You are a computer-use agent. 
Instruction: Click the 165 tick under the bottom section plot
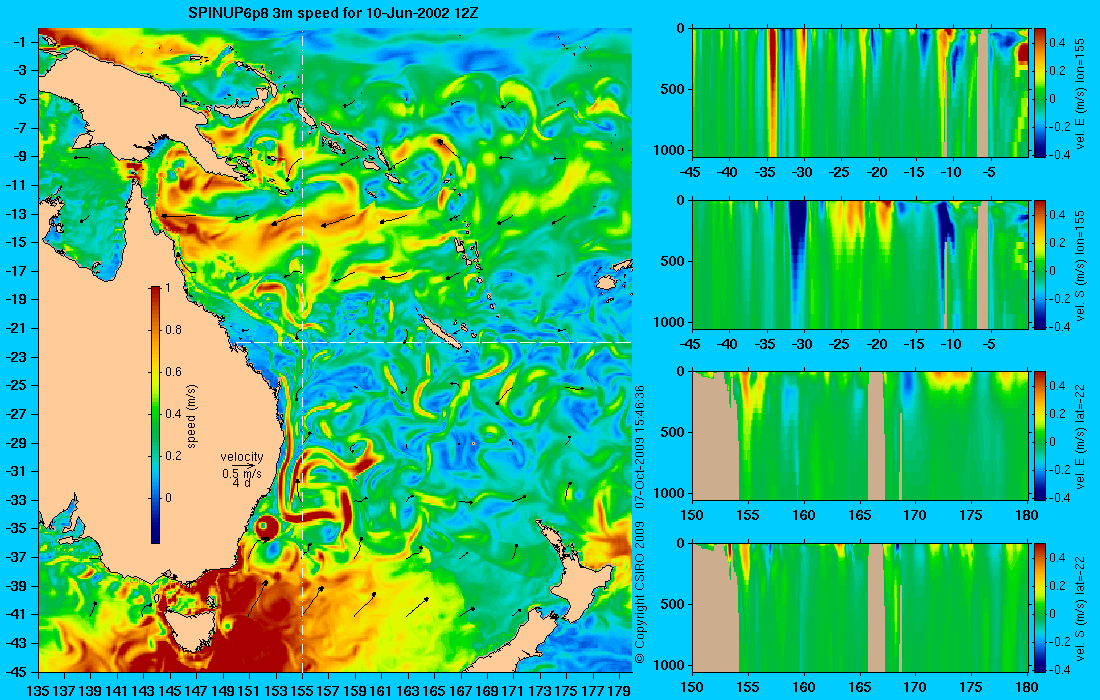click(x=860, y=686)
